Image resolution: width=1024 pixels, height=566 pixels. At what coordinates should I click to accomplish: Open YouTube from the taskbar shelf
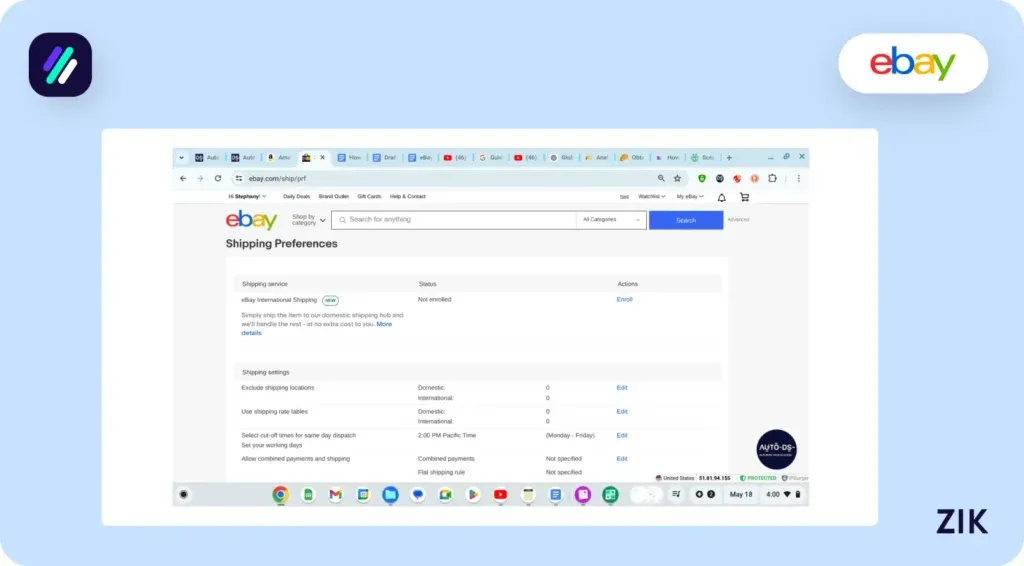pyautogui.click(x=500, y=494)
